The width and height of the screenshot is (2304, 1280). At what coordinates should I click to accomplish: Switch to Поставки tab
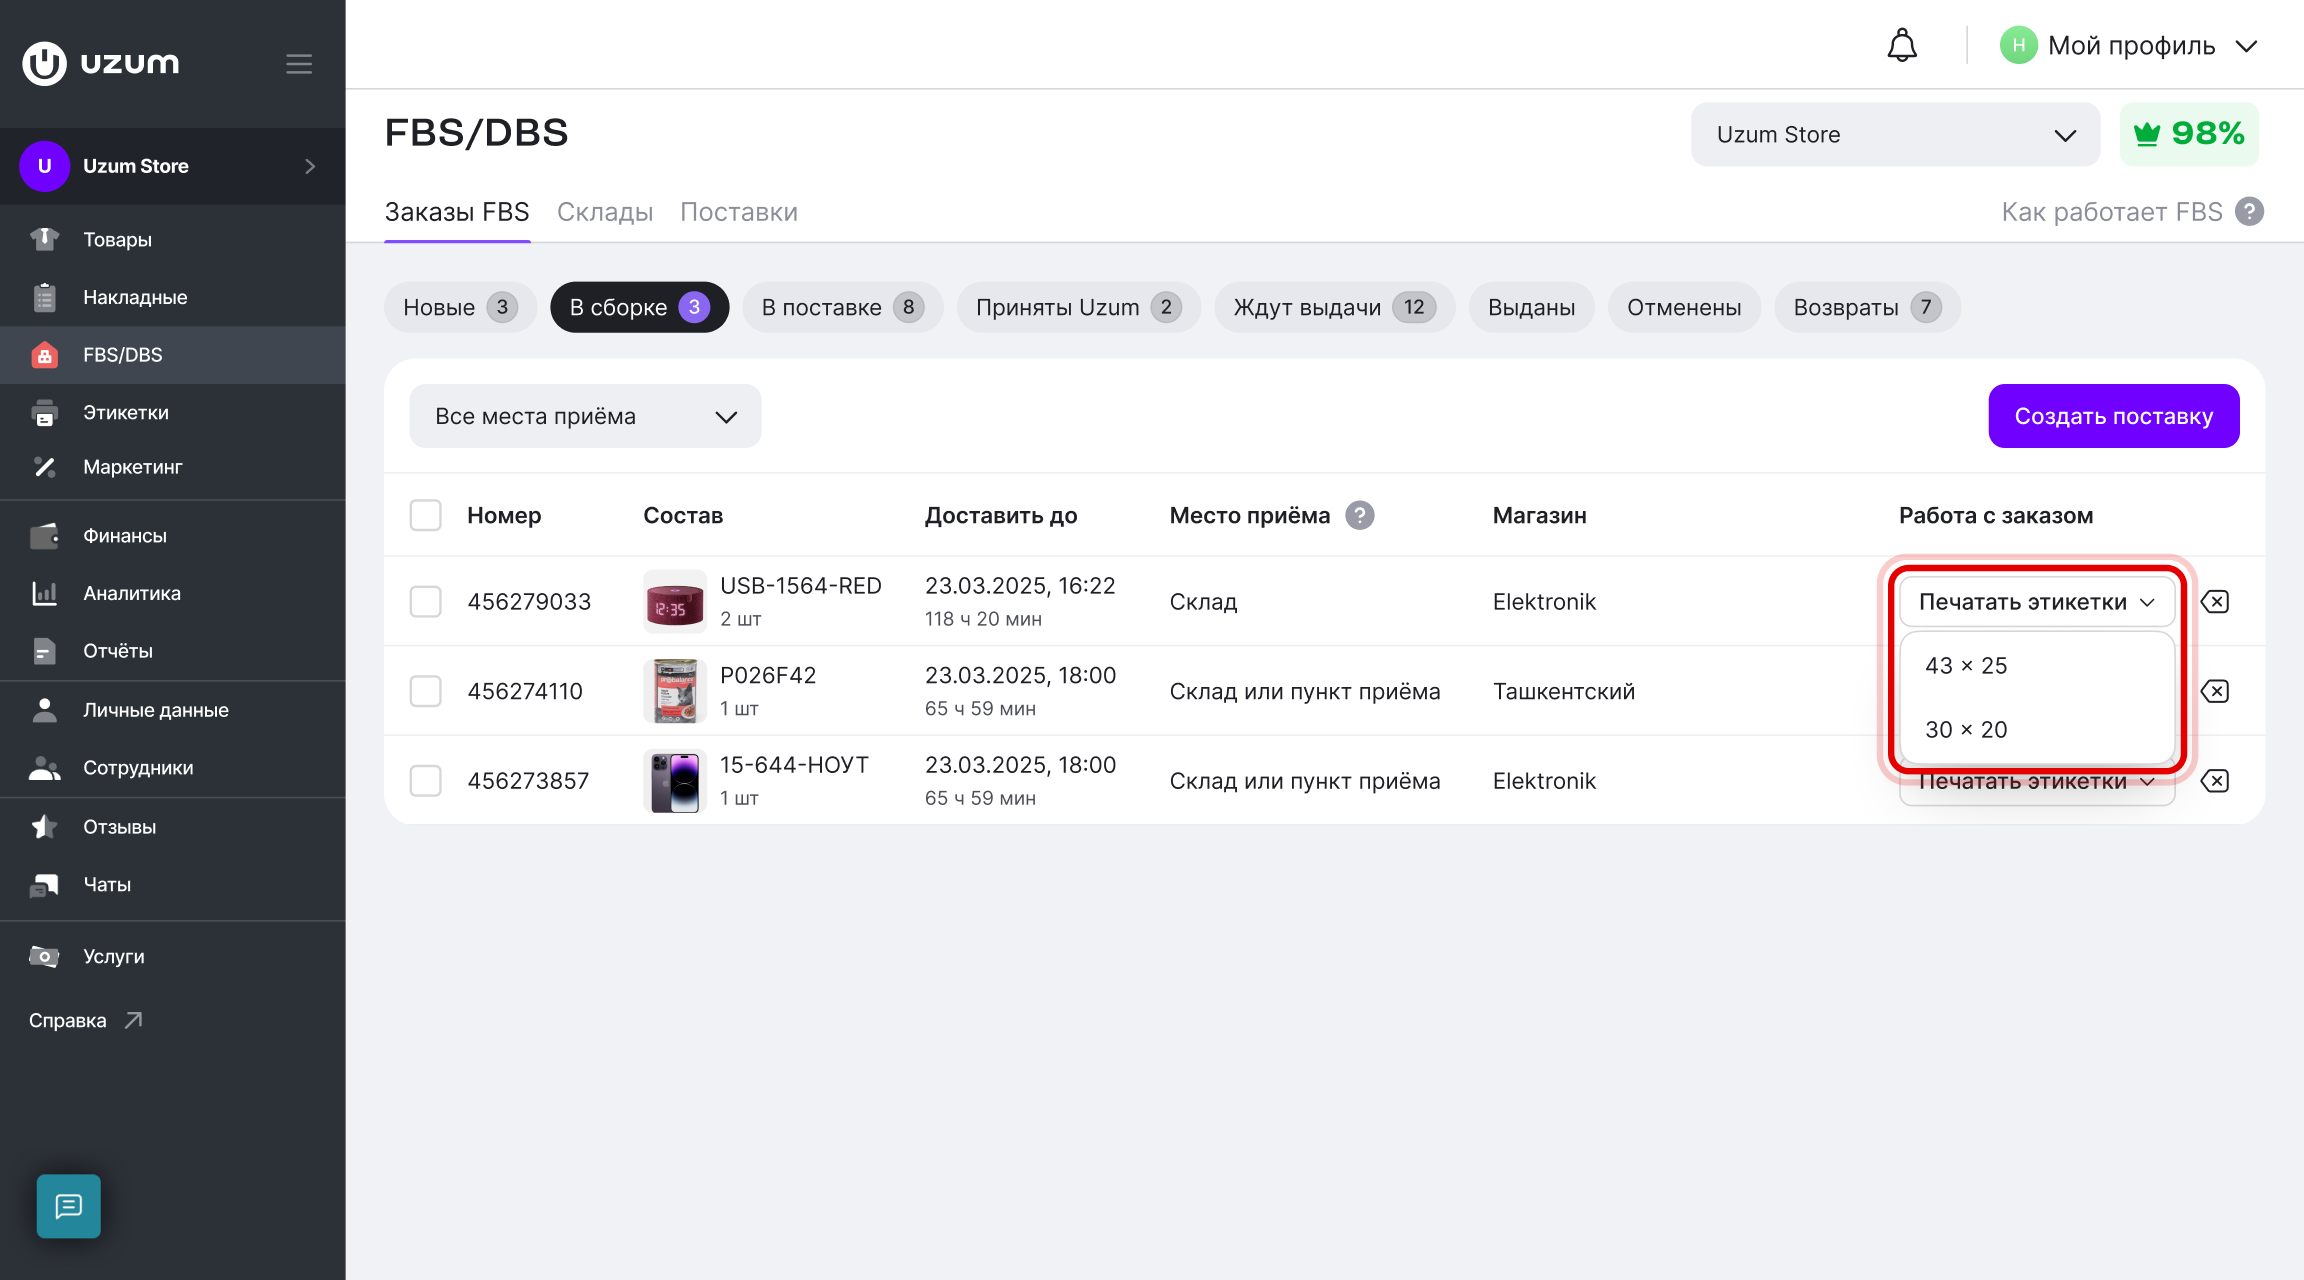739,212
